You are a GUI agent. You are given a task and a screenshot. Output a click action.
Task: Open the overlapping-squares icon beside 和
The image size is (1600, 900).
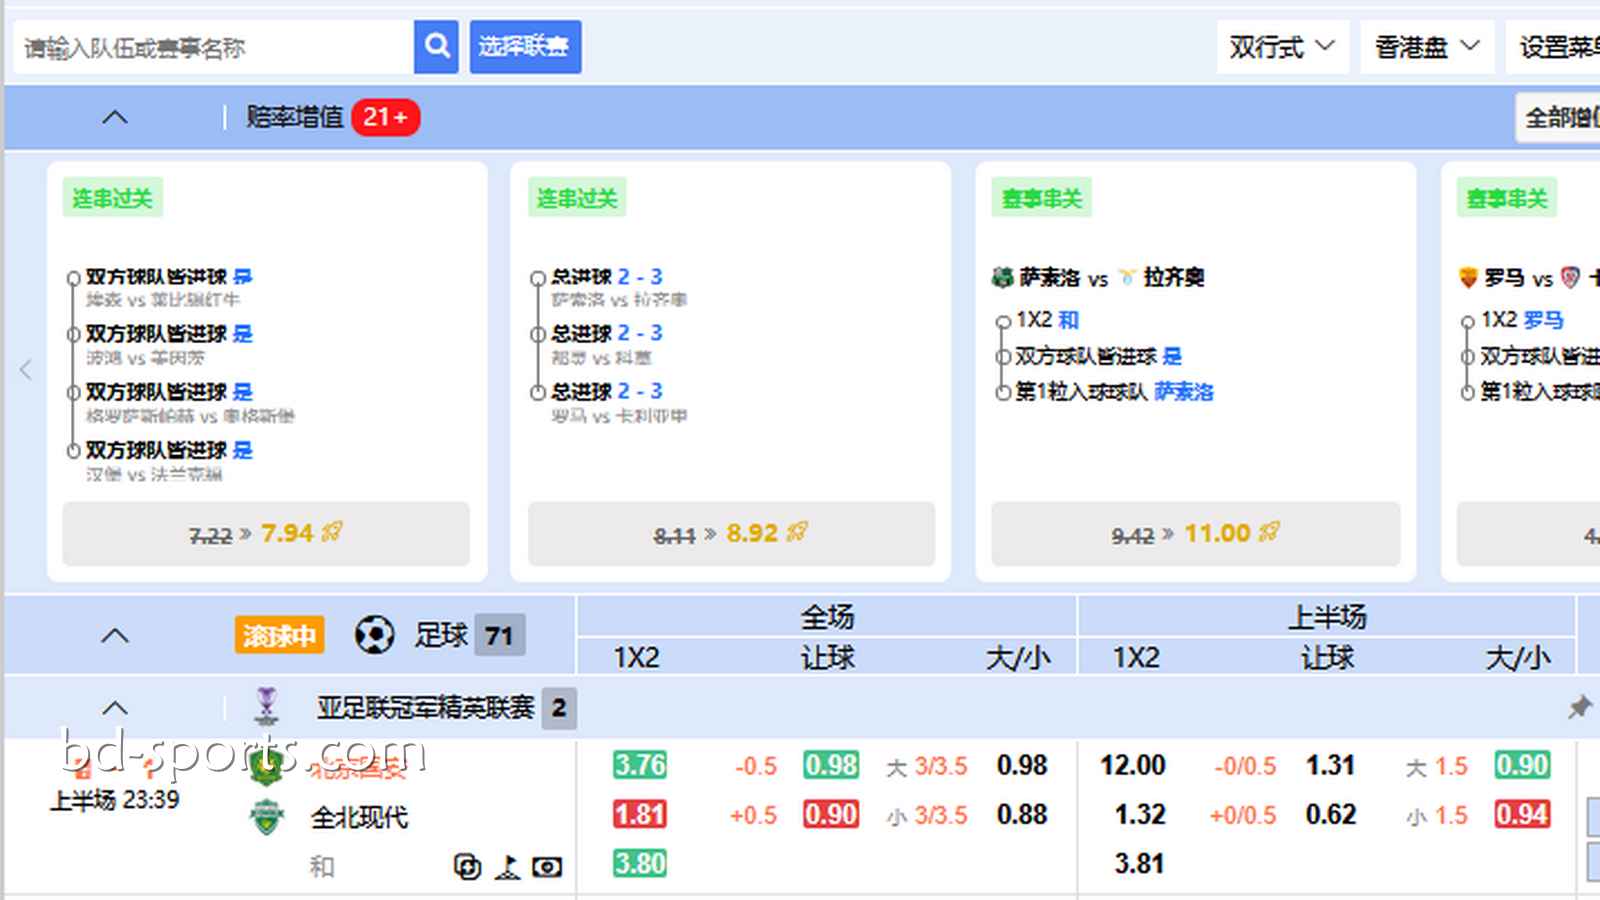[467, 866]
